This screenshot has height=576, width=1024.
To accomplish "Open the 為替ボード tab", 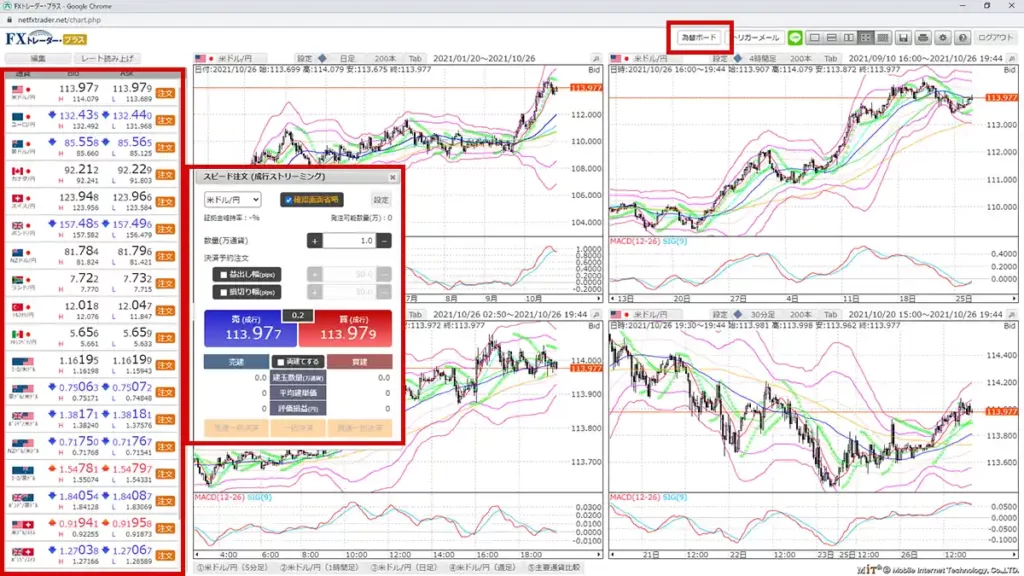I will 699,38.
